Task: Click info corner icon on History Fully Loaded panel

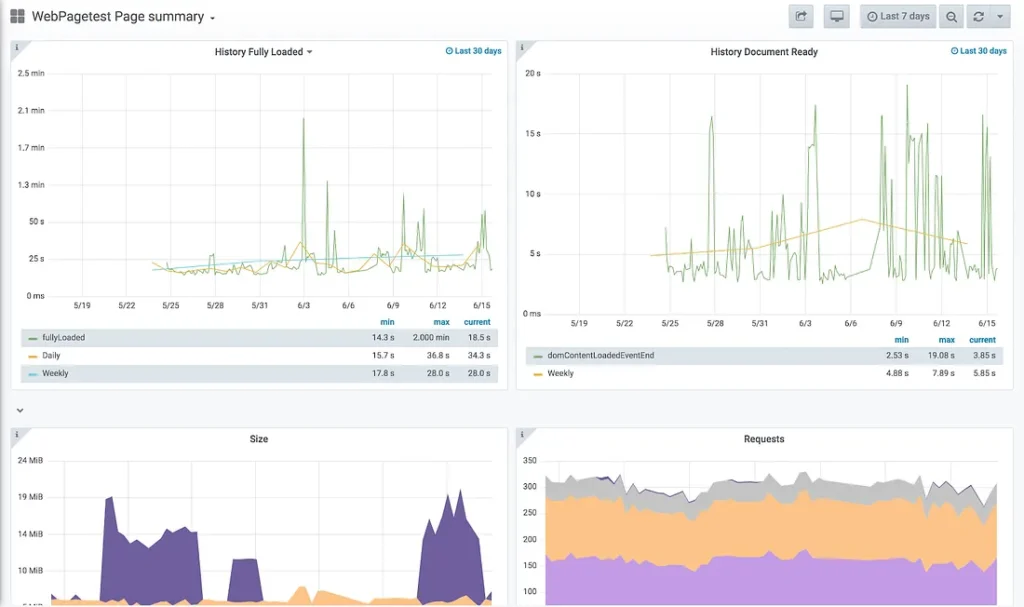Action: click(17, 47)
